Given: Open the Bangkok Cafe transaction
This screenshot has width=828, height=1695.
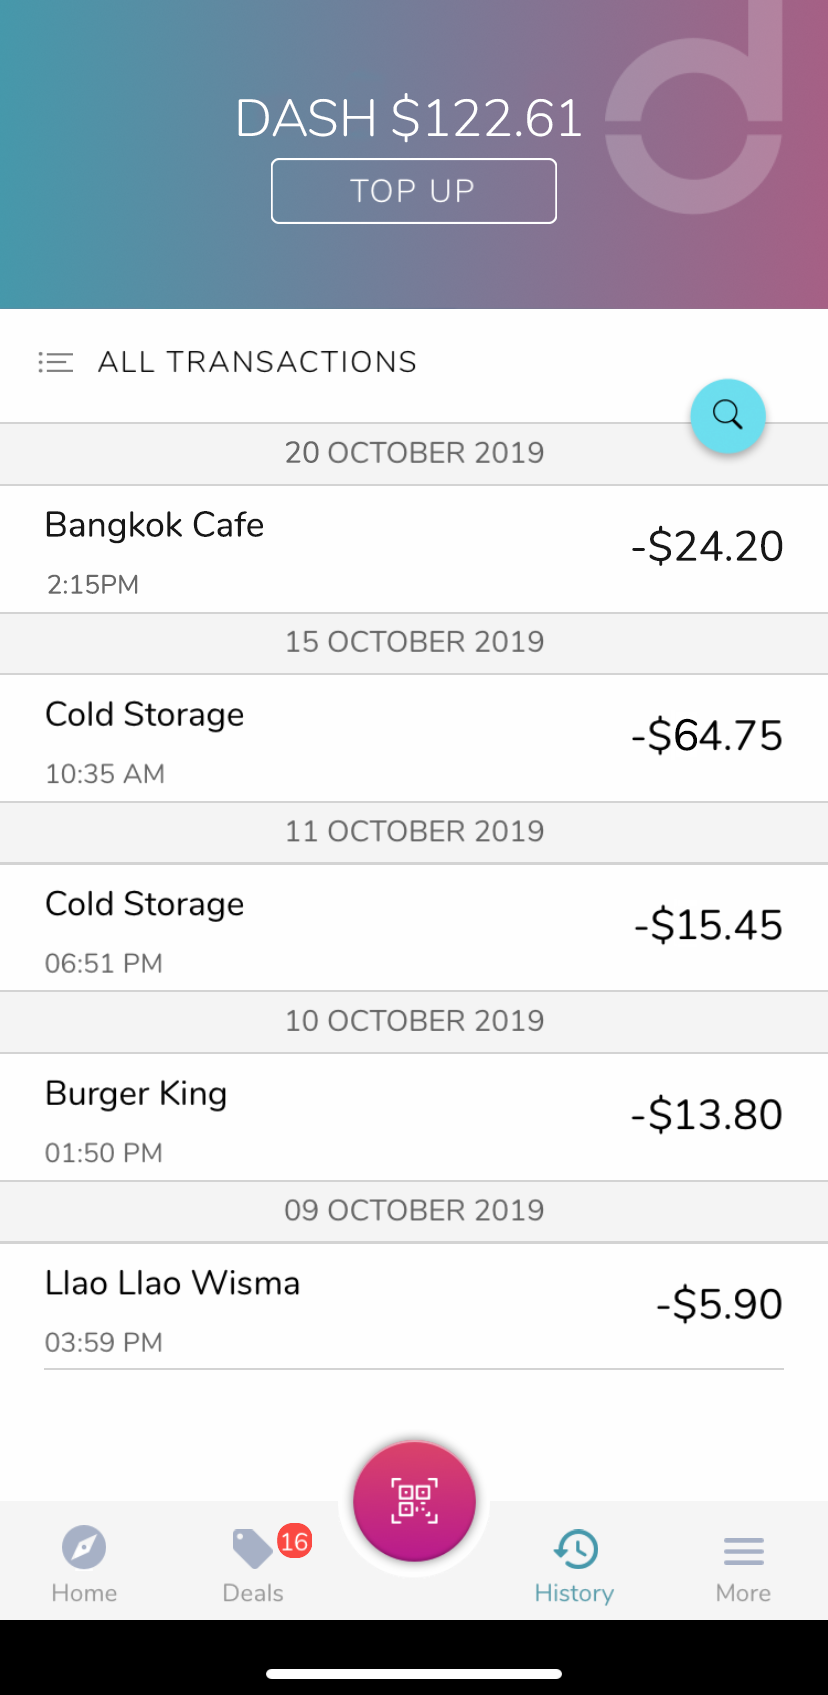Looking at the screenshot, I should [414, 550].
